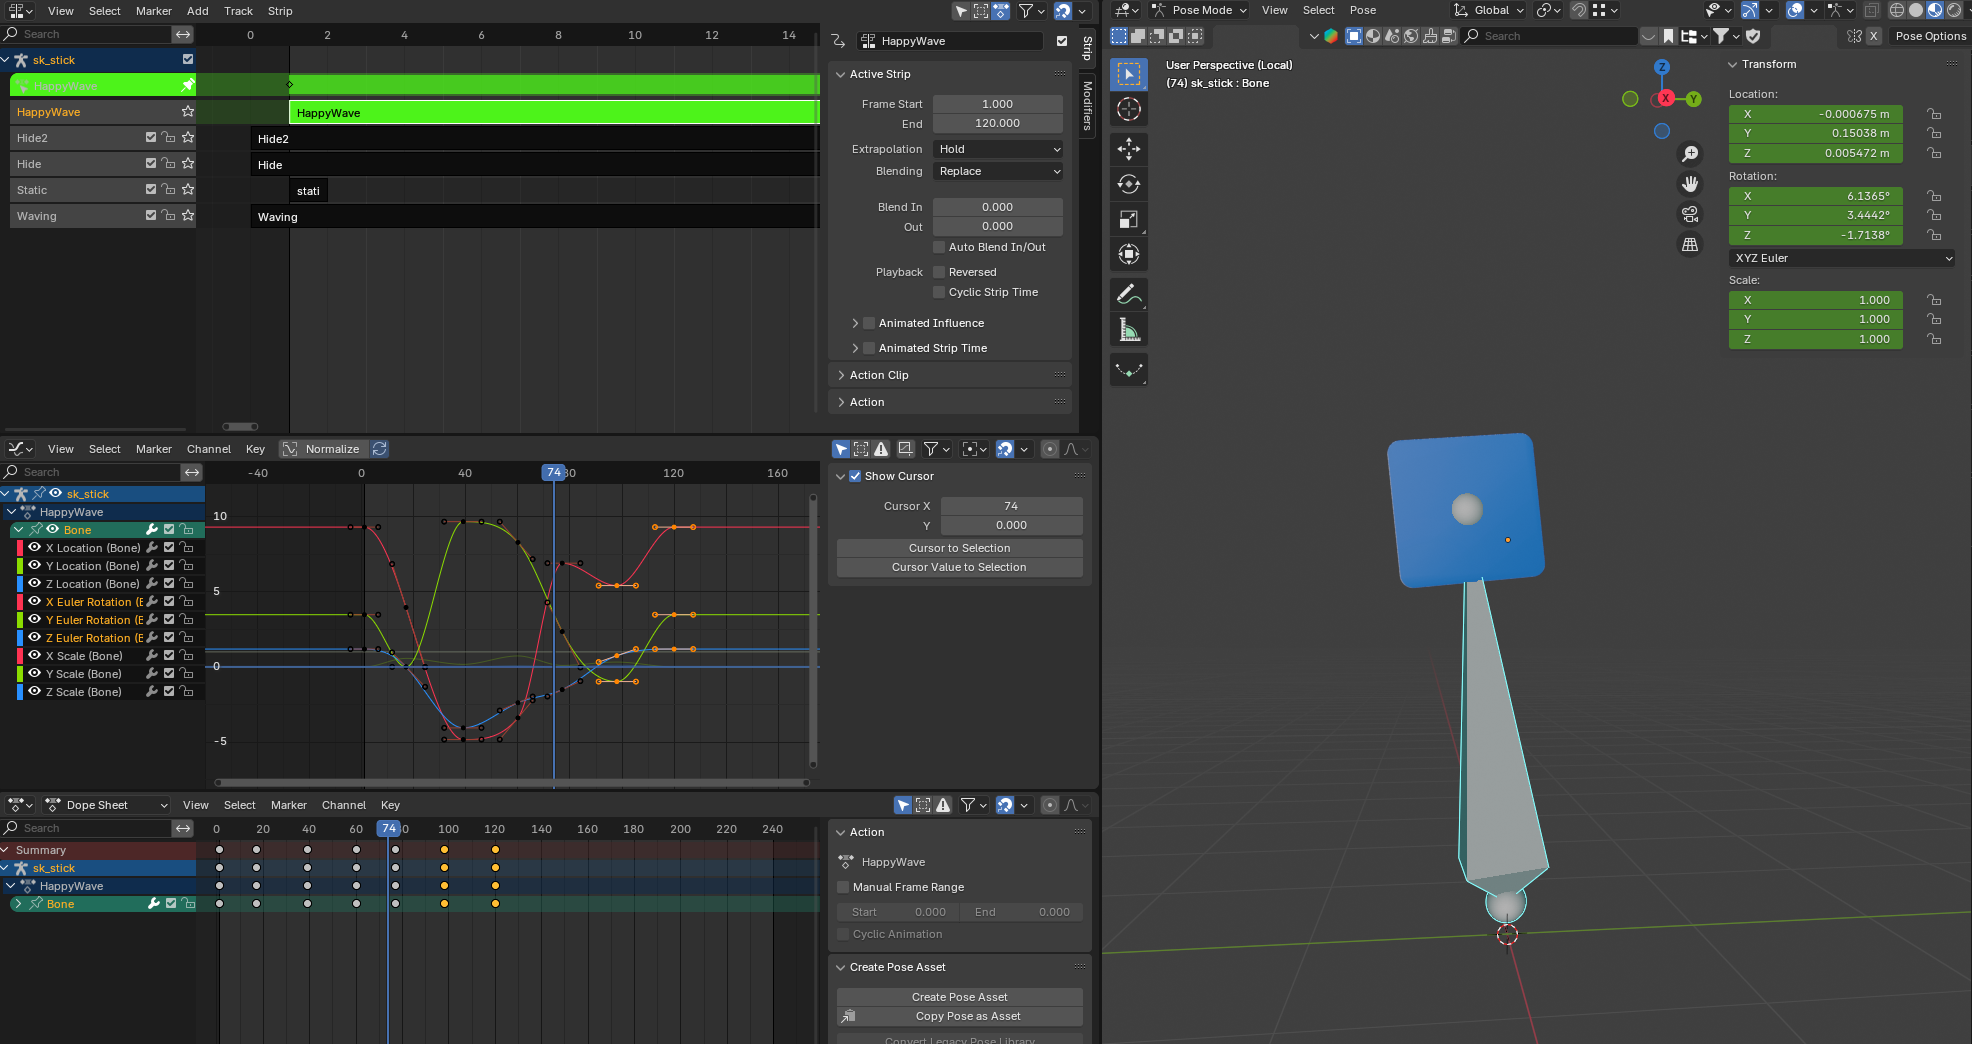Select the Measure tool
This screenshot has height=1044, width=1972.
[1129, 329]
